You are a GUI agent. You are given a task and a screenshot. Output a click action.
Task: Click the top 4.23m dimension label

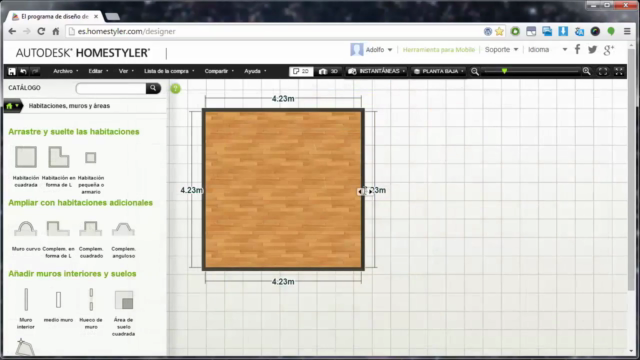(x=283, y=99)
